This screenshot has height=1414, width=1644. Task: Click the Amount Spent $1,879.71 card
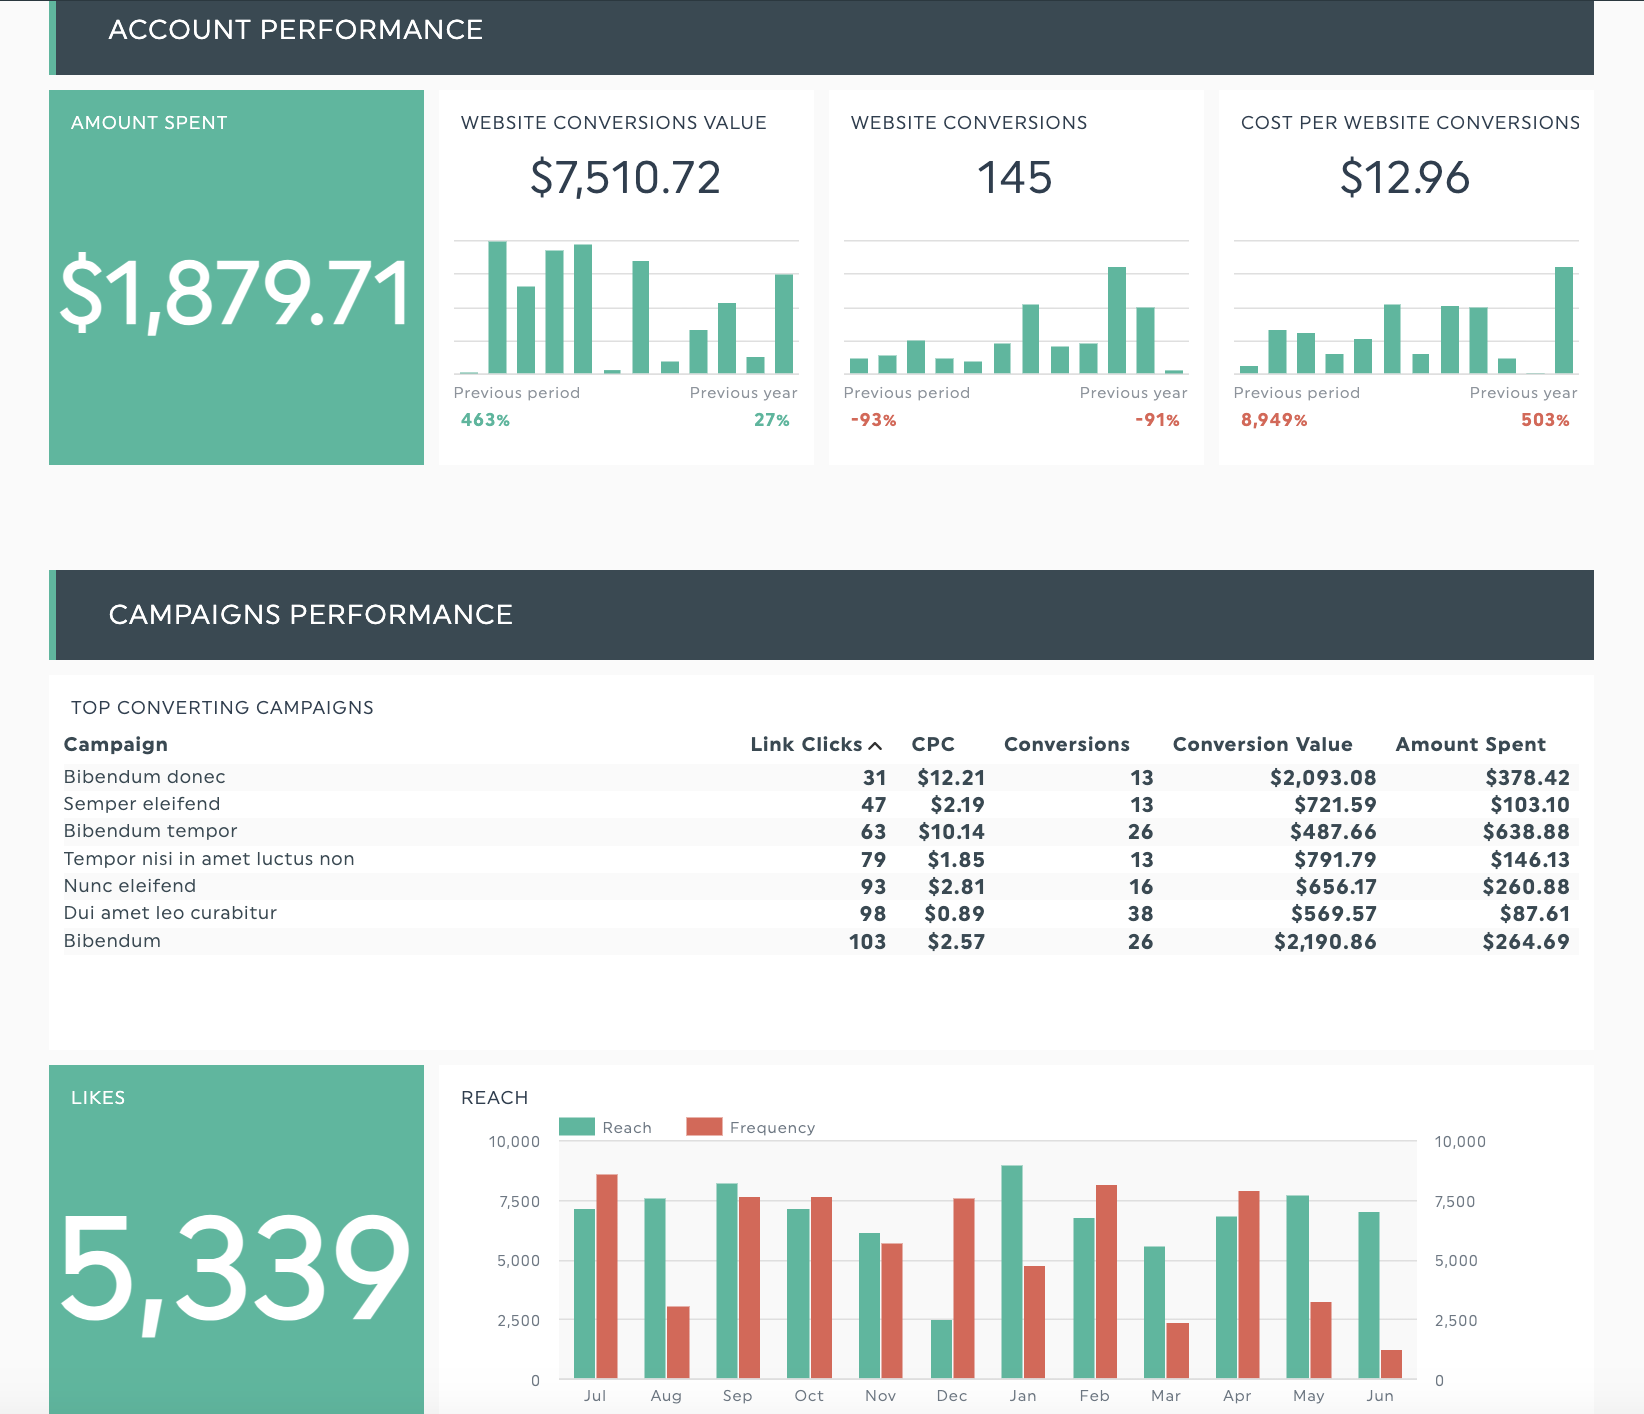click(x=236, y=292)
